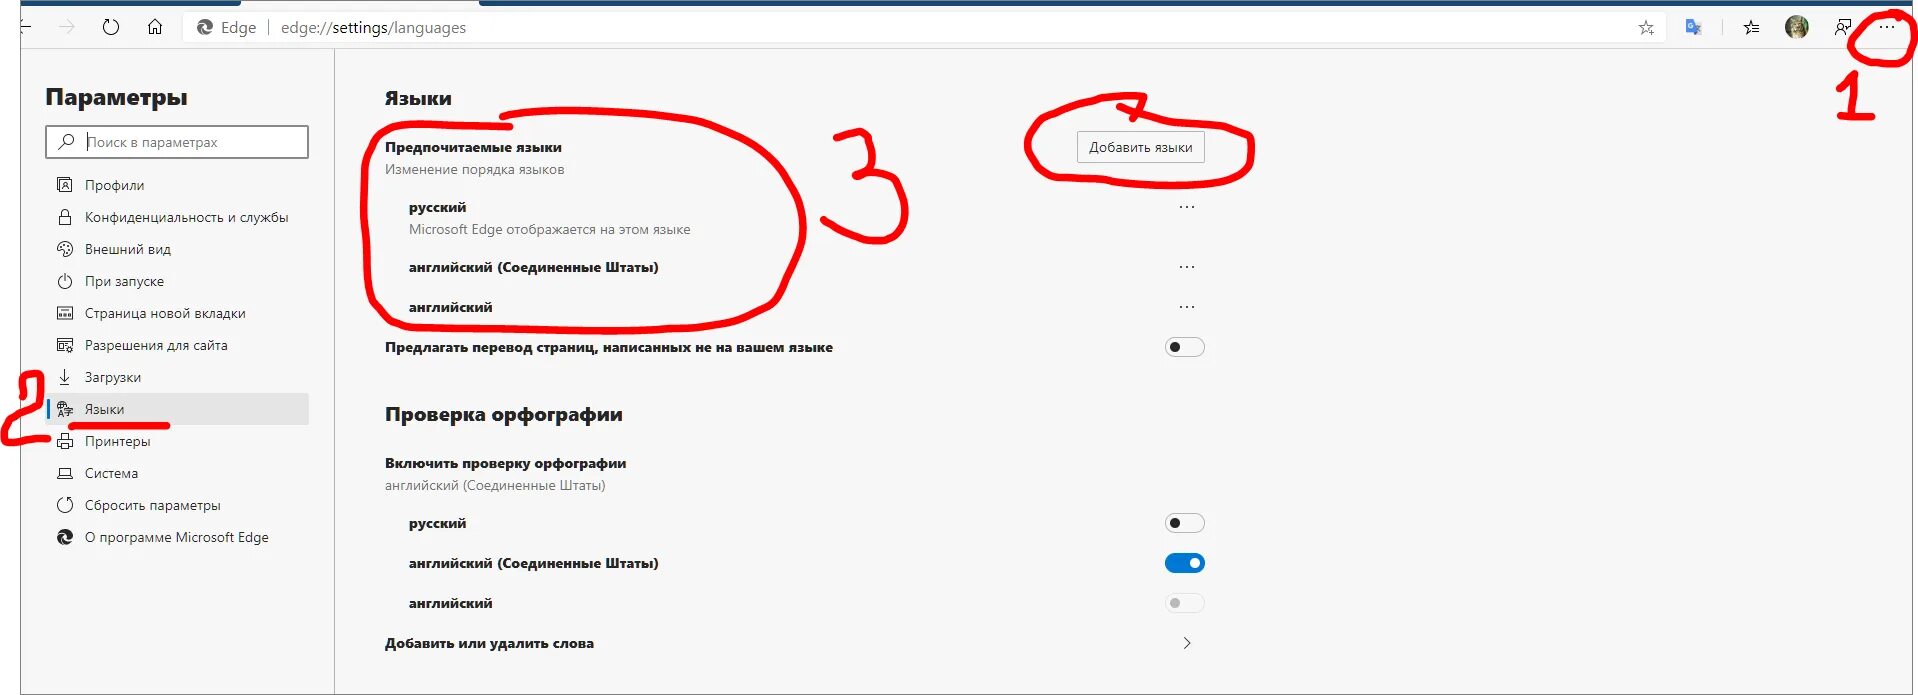Image resolution: width=1918 pixels, height=695 pixels.
Task: Toggle the disabled английский spell check switch
Action: click(1185, 603)
